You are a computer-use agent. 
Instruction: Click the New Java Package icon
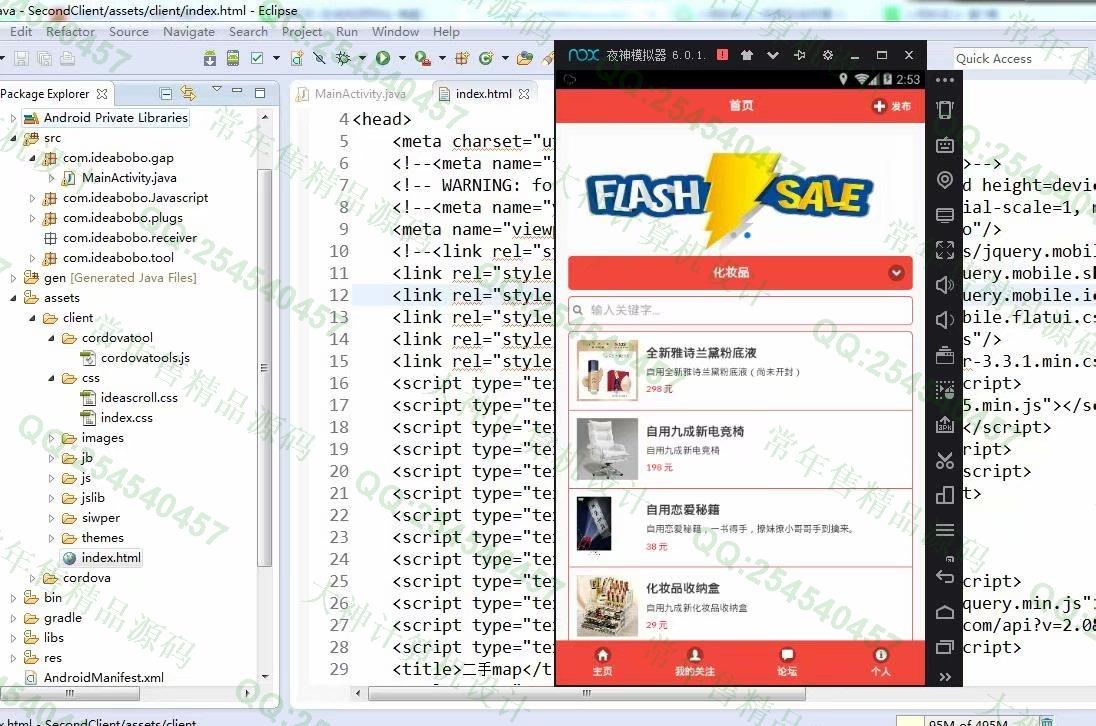click(x=462, y=58)
